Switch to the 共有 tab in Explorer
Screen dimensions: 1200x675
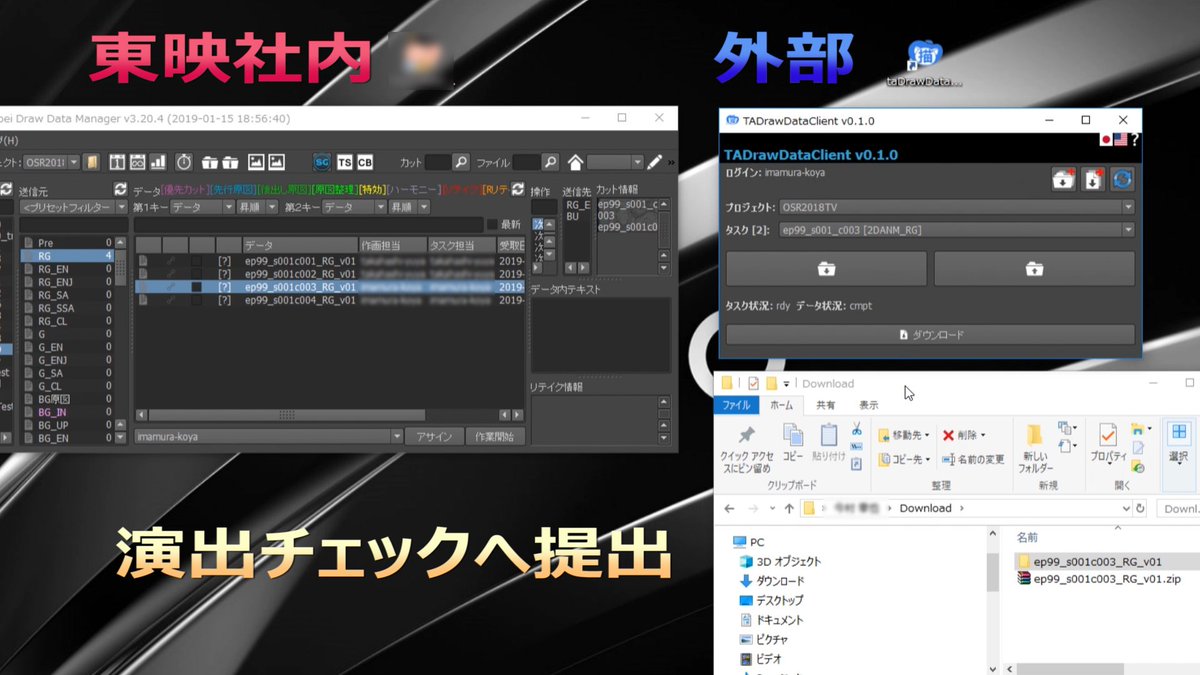pos(826,405)
